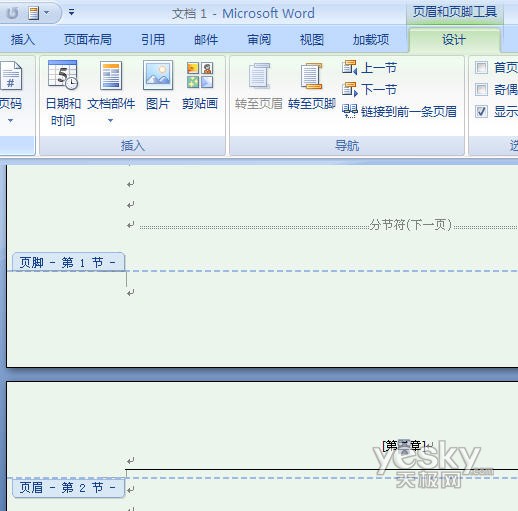
Task: Click the footer Section 1 label tag
Action: point(68,262)
